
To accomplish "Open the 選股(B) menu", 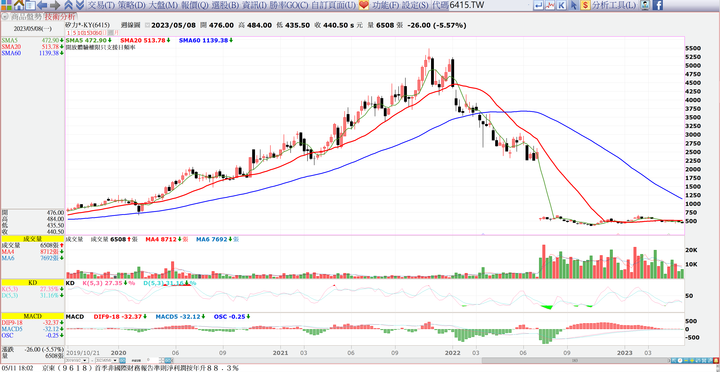I will (x=225, y=6).
